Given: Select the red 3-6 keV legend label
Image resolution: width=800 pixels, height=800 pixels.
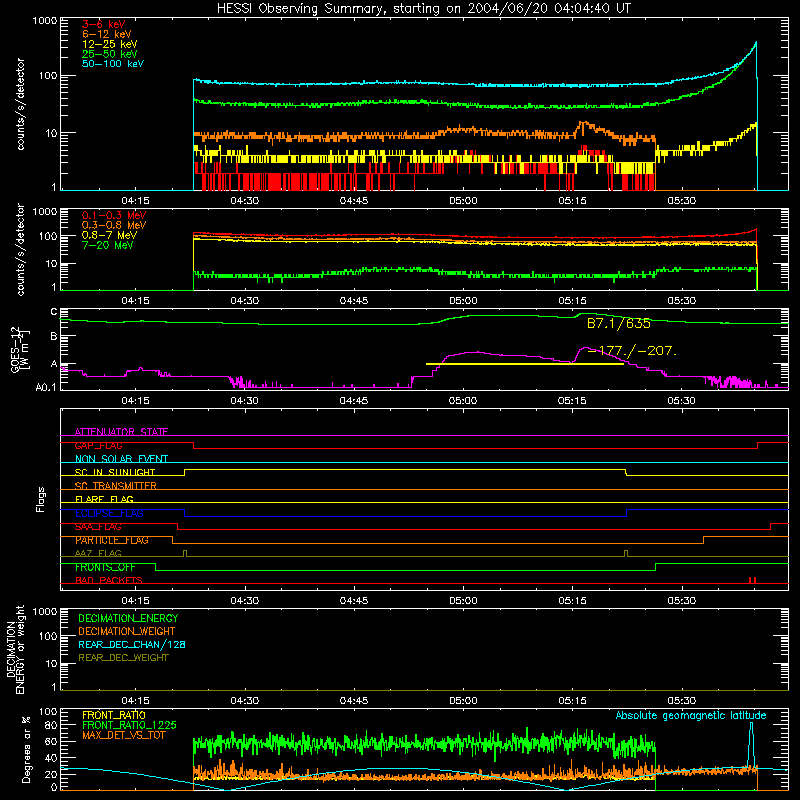Looking at the screenshot, I should (x=103, y=24).
